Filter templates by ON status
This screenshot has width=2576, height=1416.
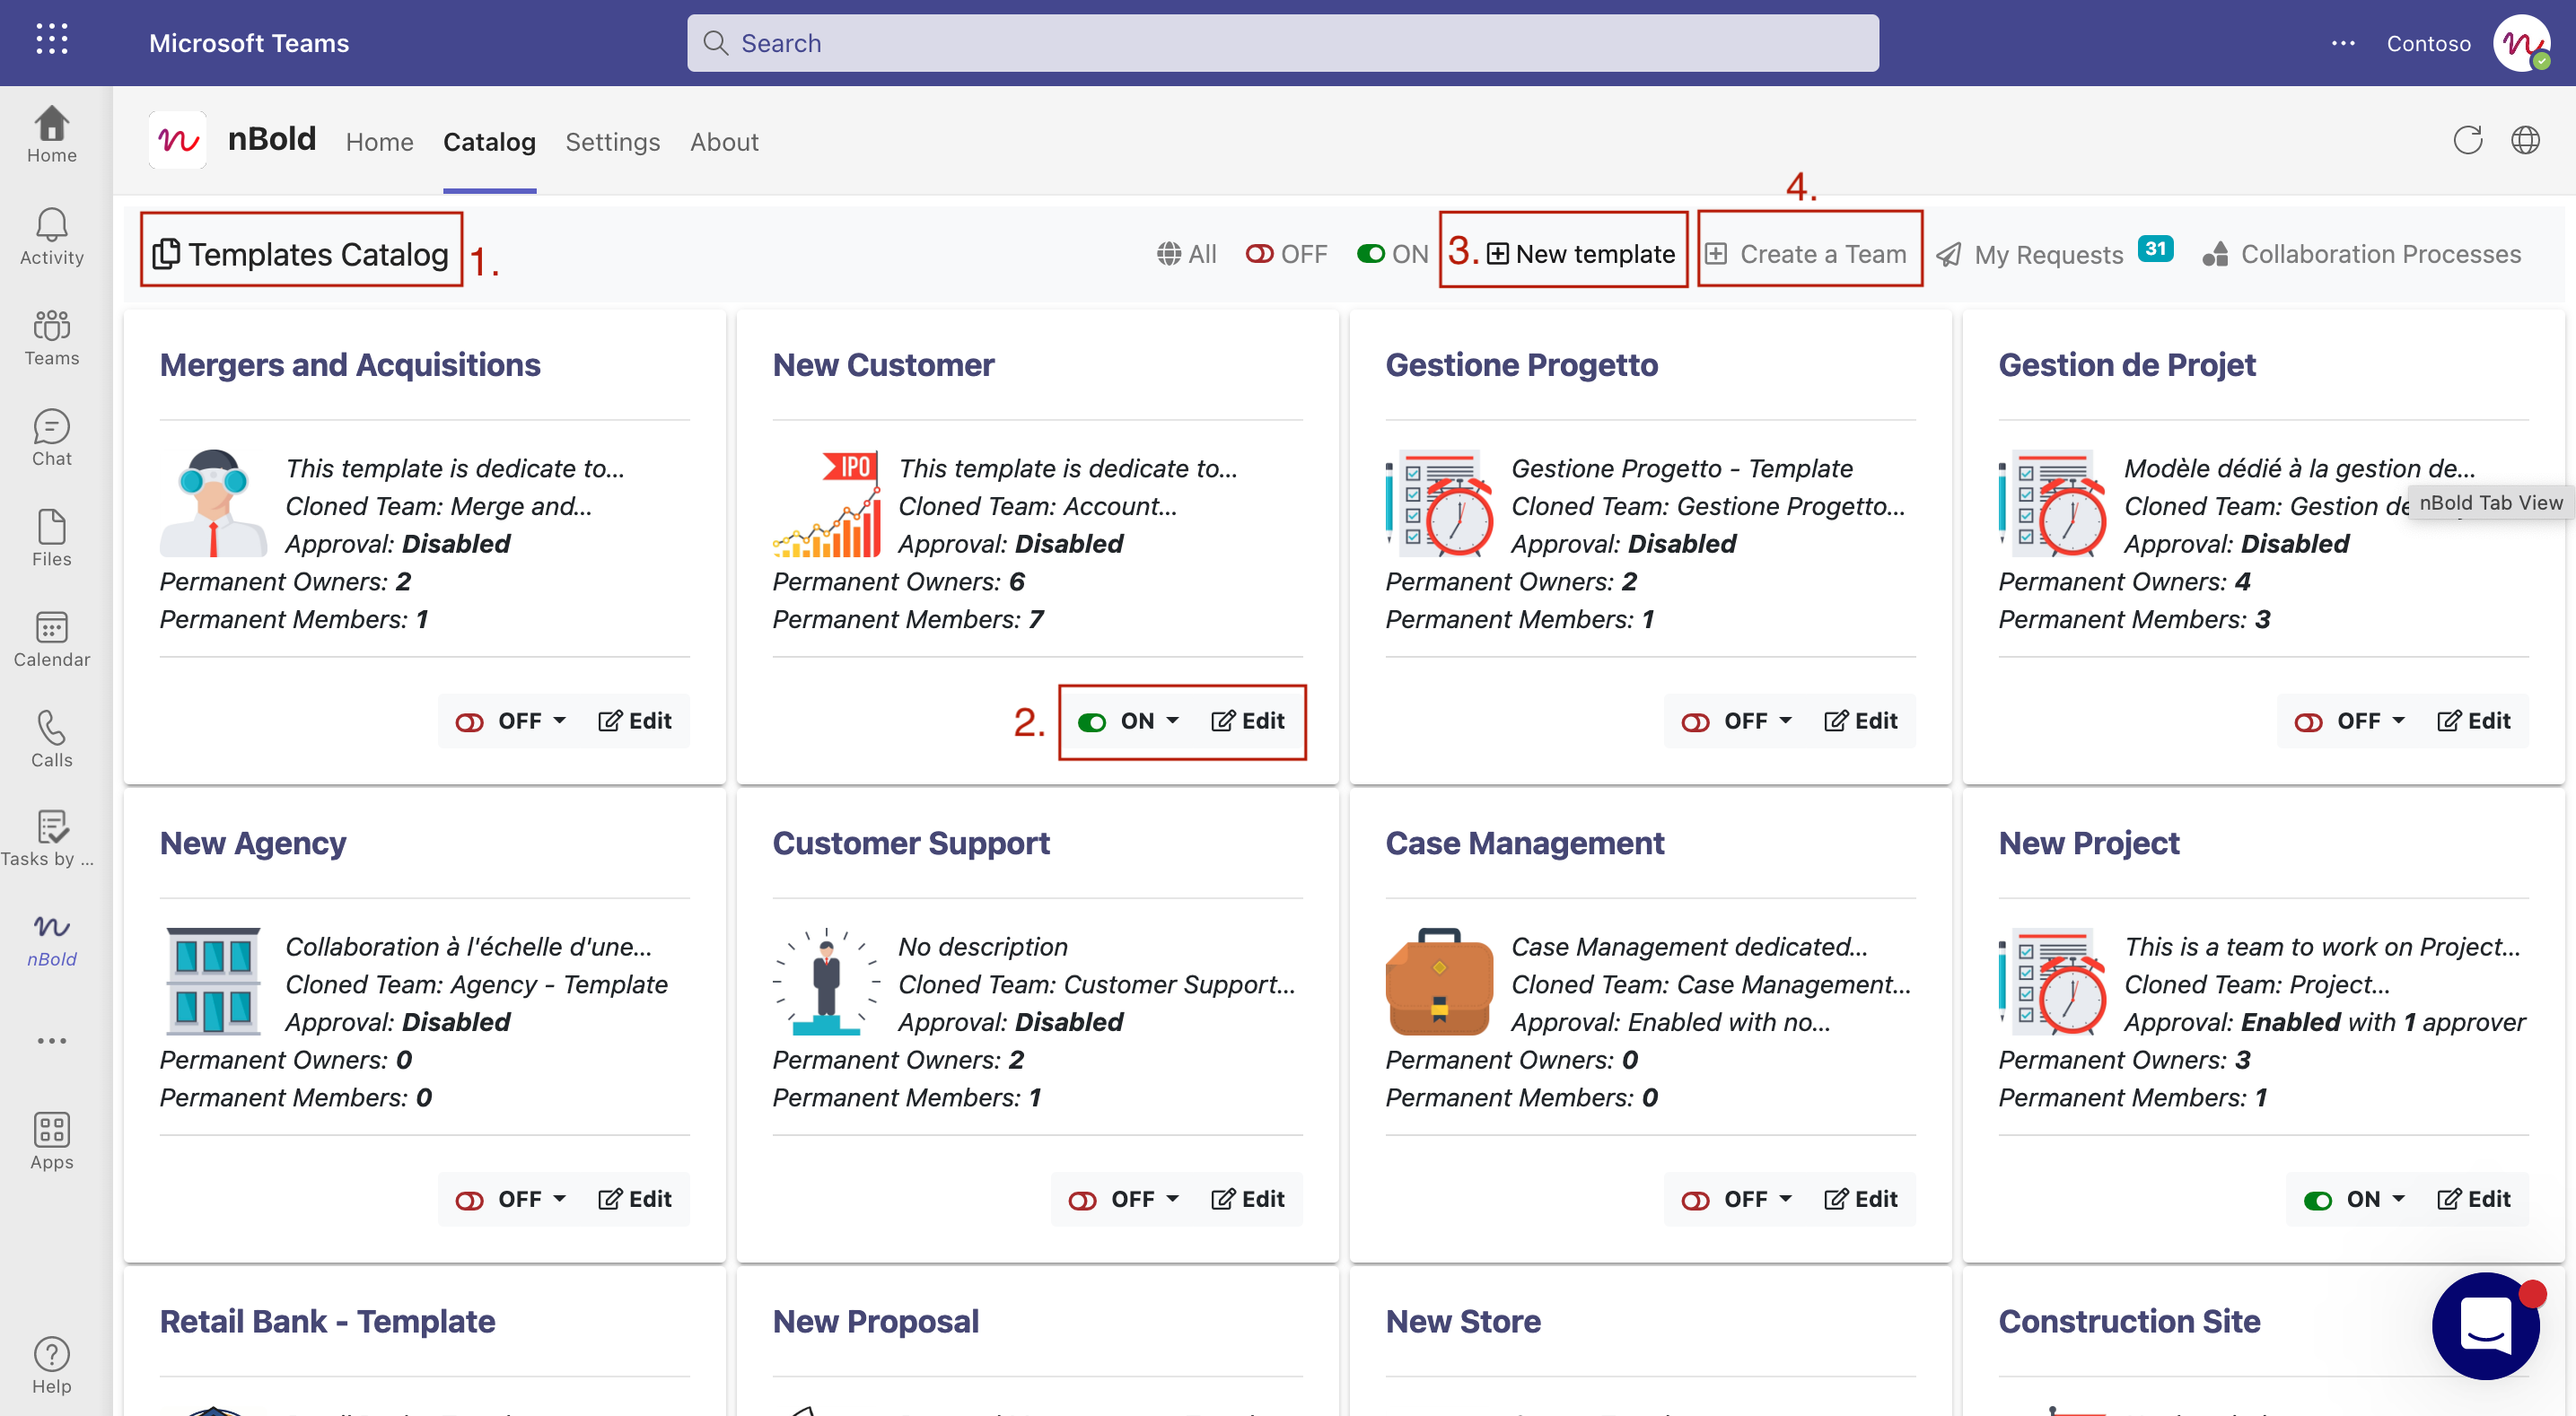(x=1392, y=254)
